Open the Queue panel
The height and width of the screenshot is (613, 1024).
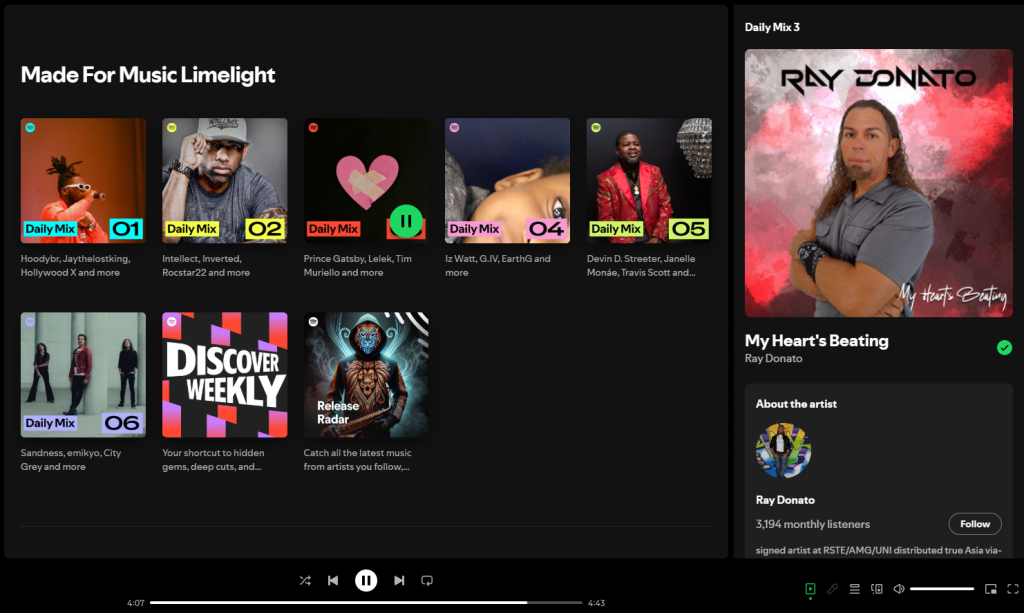[x=855, y=589]
